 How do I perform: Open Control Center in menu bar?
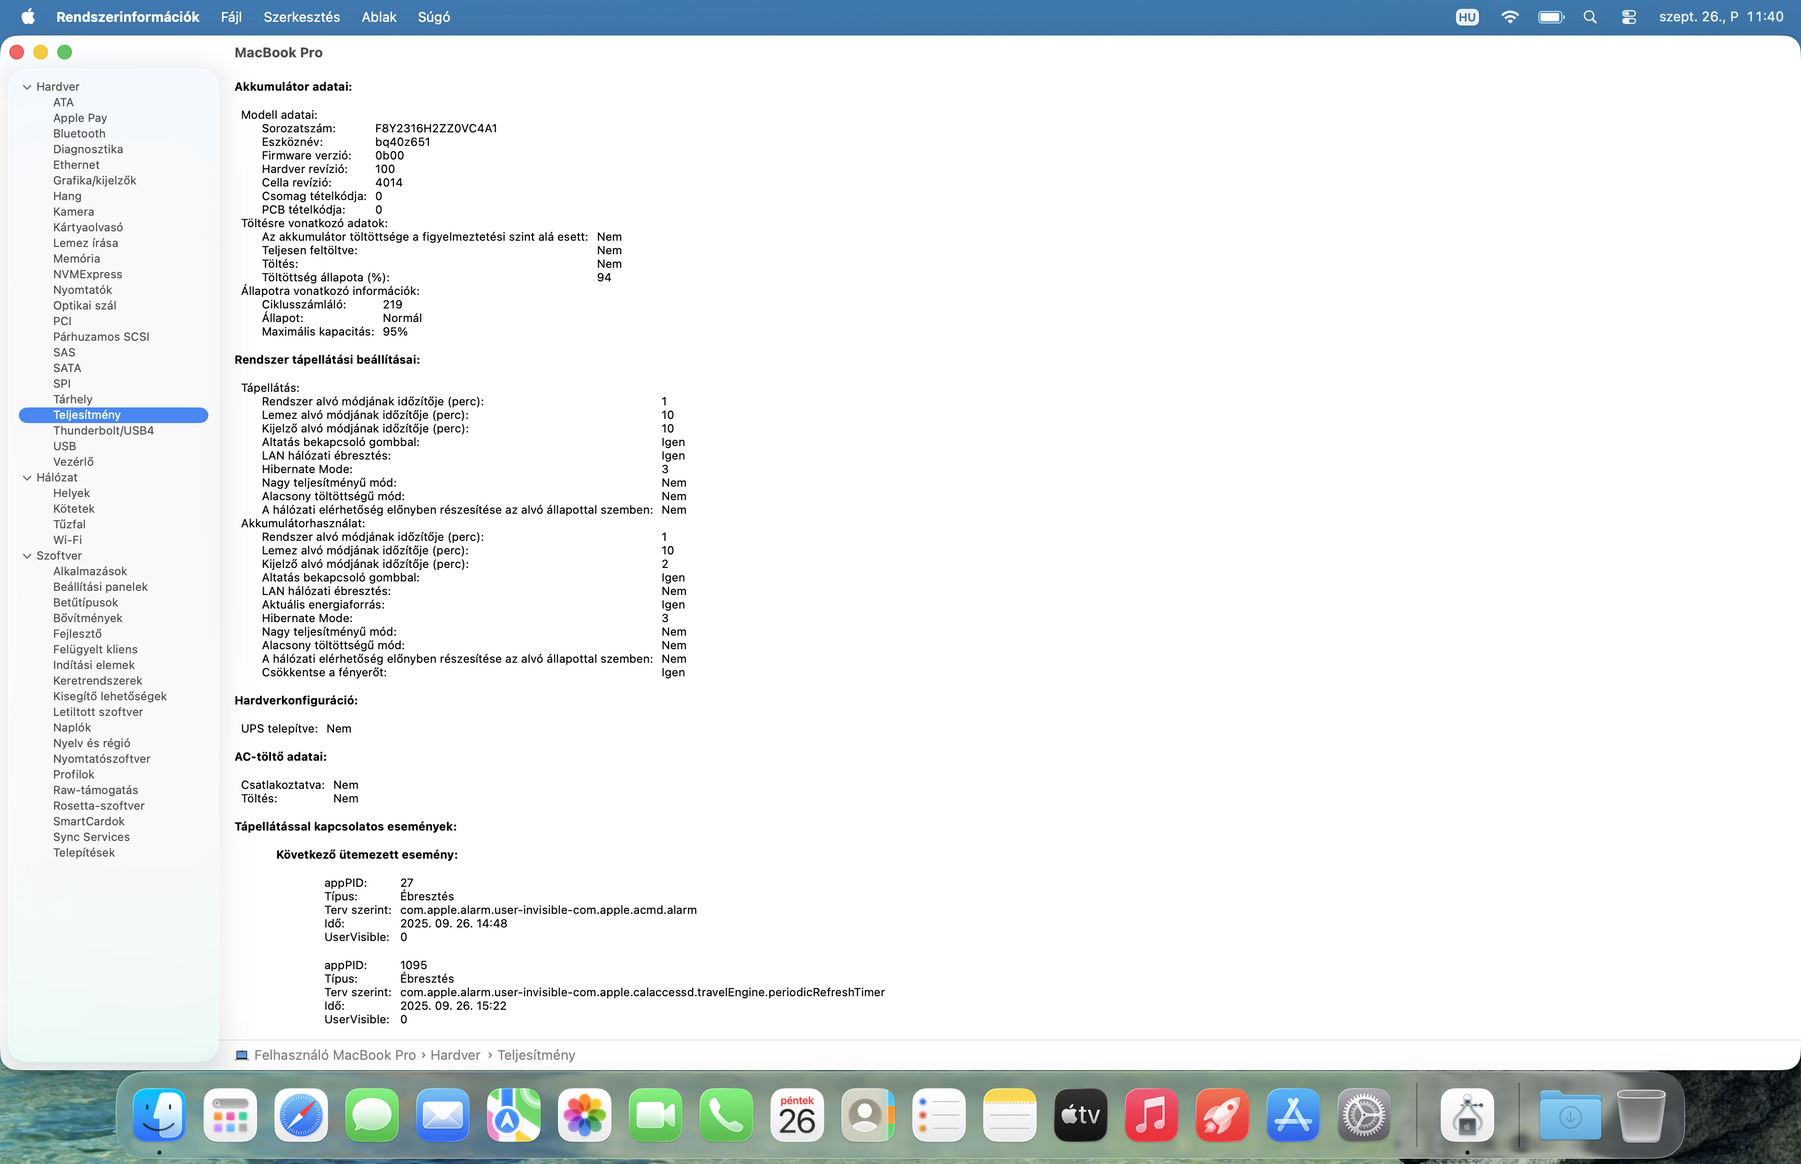1629,17
